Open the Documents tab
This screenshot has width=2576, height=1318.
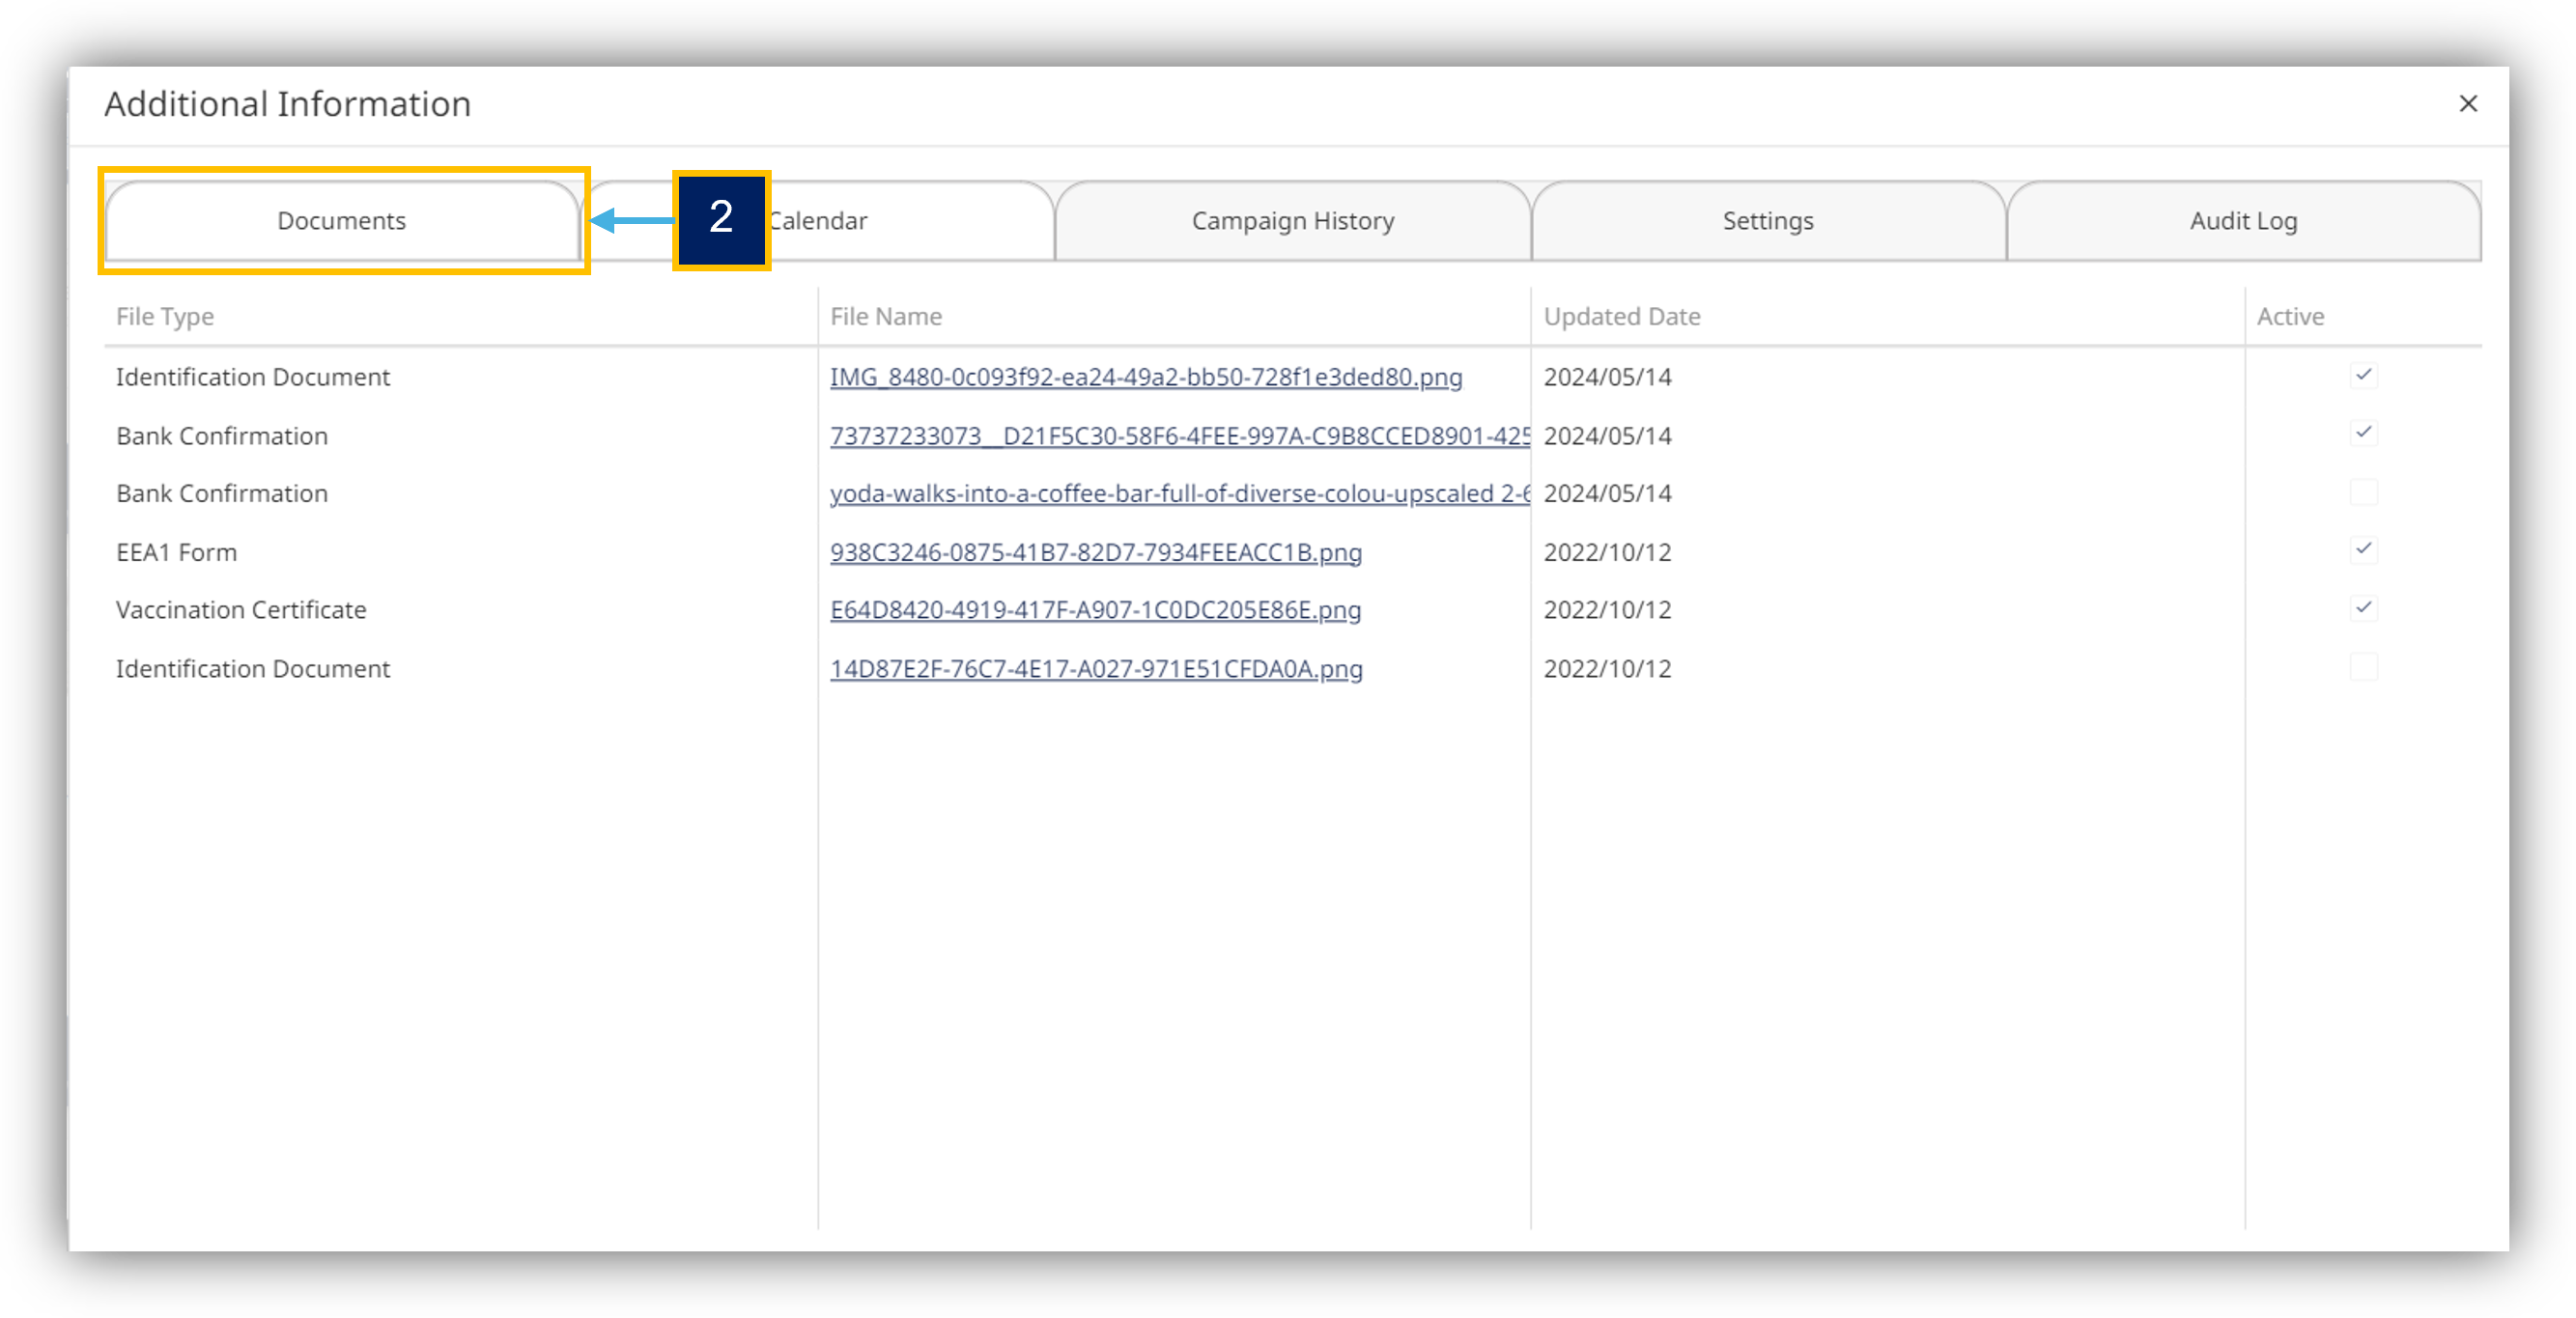[x=342, y=221]
